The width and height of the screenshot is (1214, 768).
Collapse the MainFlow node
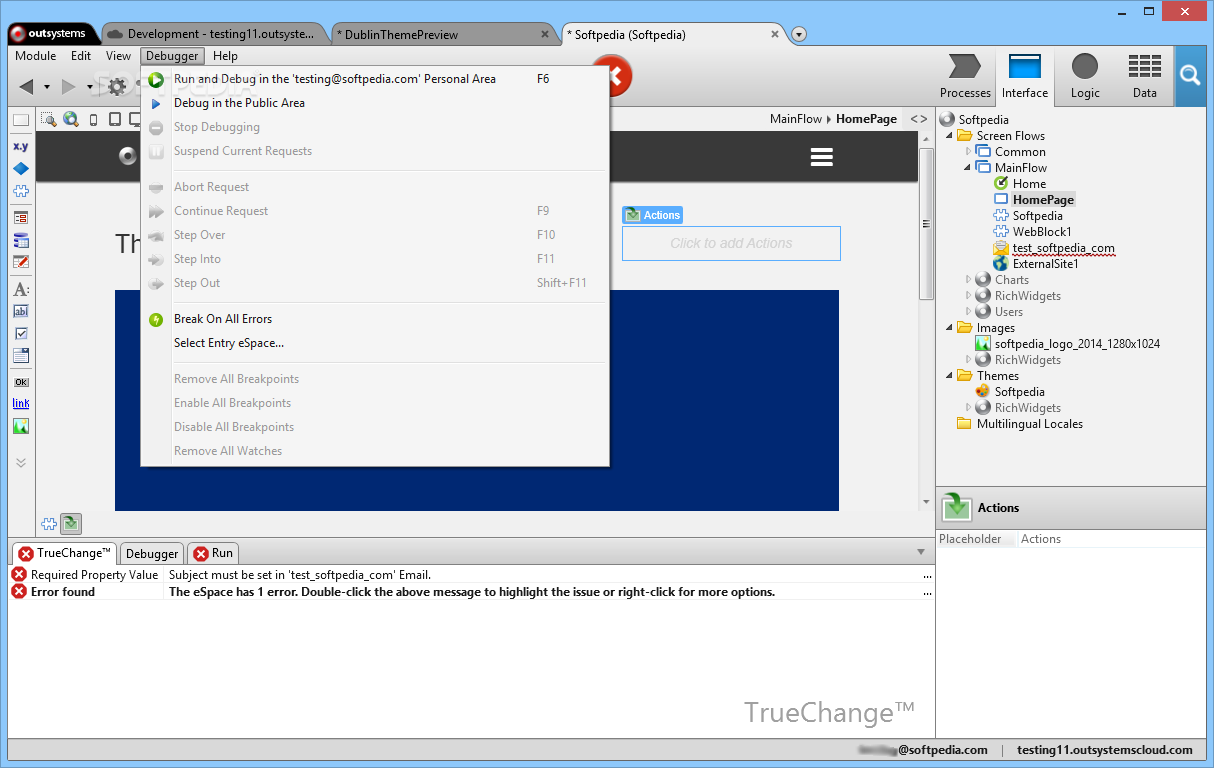point(967,168)
